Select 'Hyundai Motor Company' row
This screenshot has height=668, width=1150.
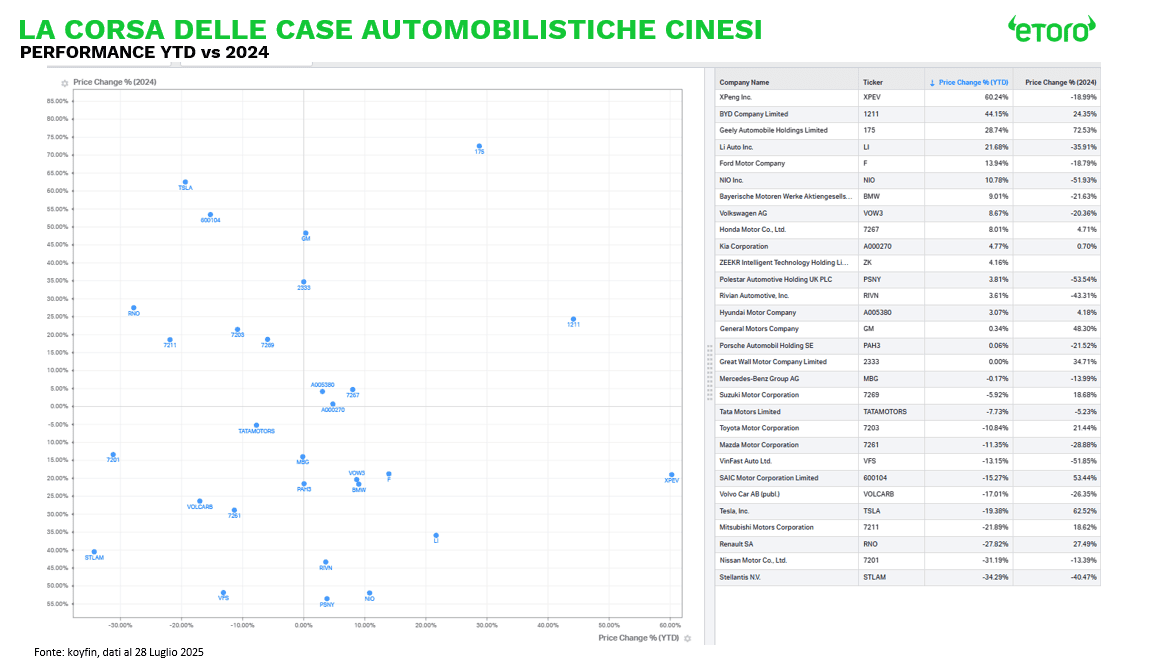point(907,312)
